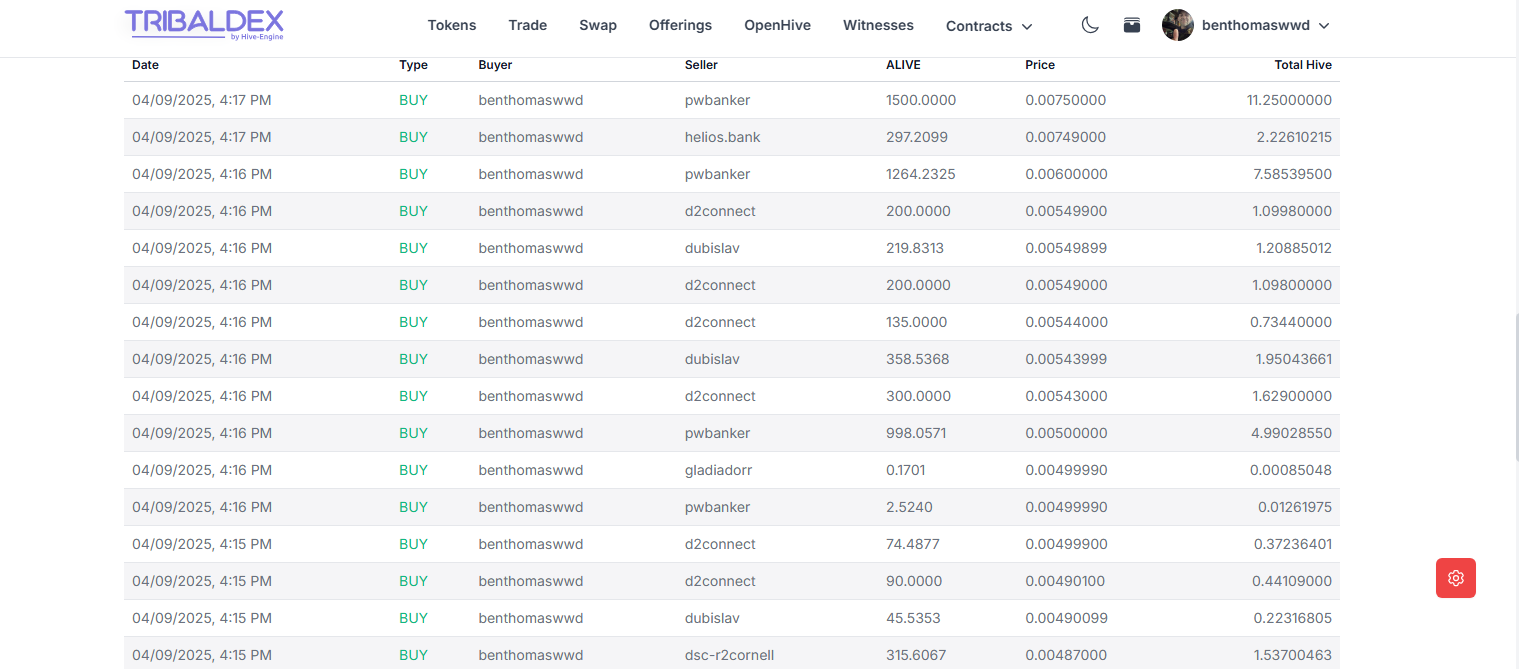Click the Total Hive column header
Screen dimensions: 1519x669
click(1303, 65)
